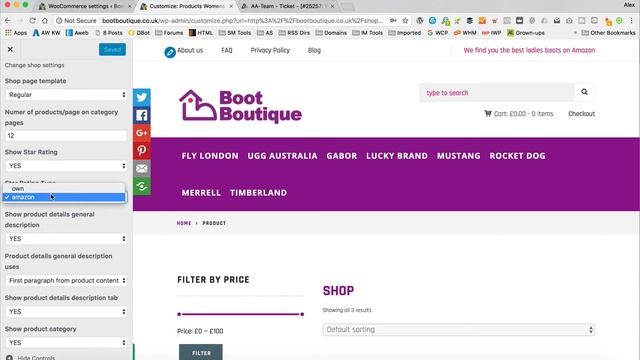640x360 pixels.
Task: Open the SM Tools bookmark folder
Action: pos(234,33)
